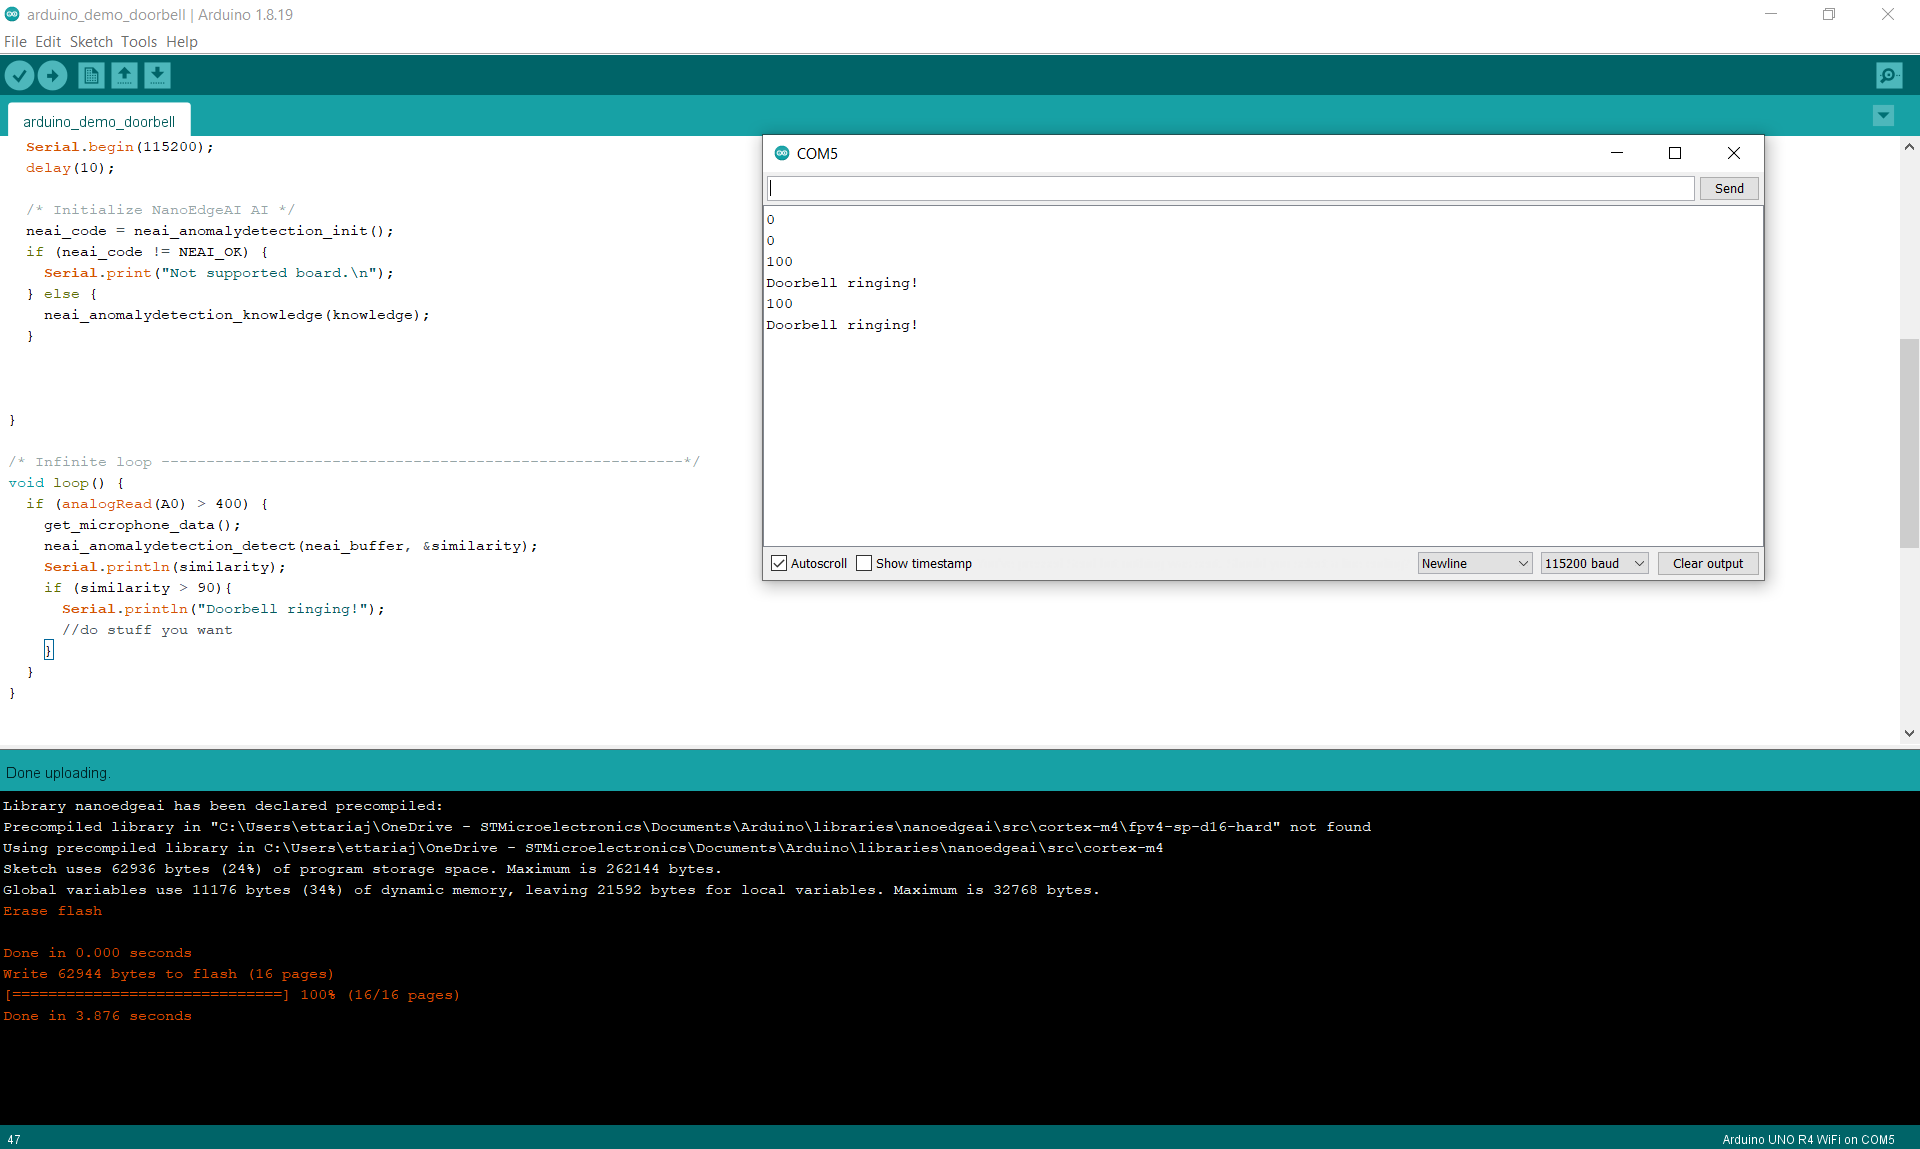This screenshot has height=1149, width=1920.
Task: Save the sketch with the Save icon
Action: coord(157,75)
